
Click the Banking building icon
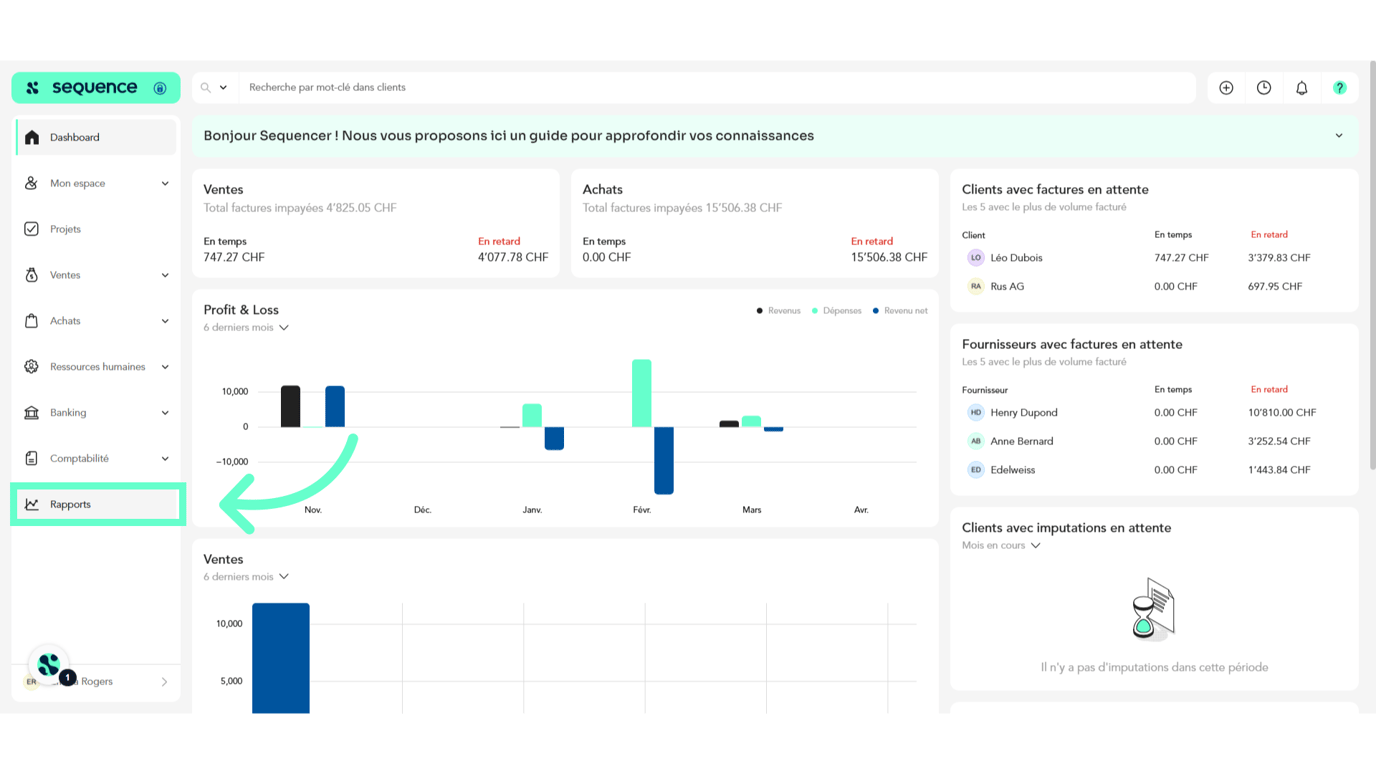point(32,413)
